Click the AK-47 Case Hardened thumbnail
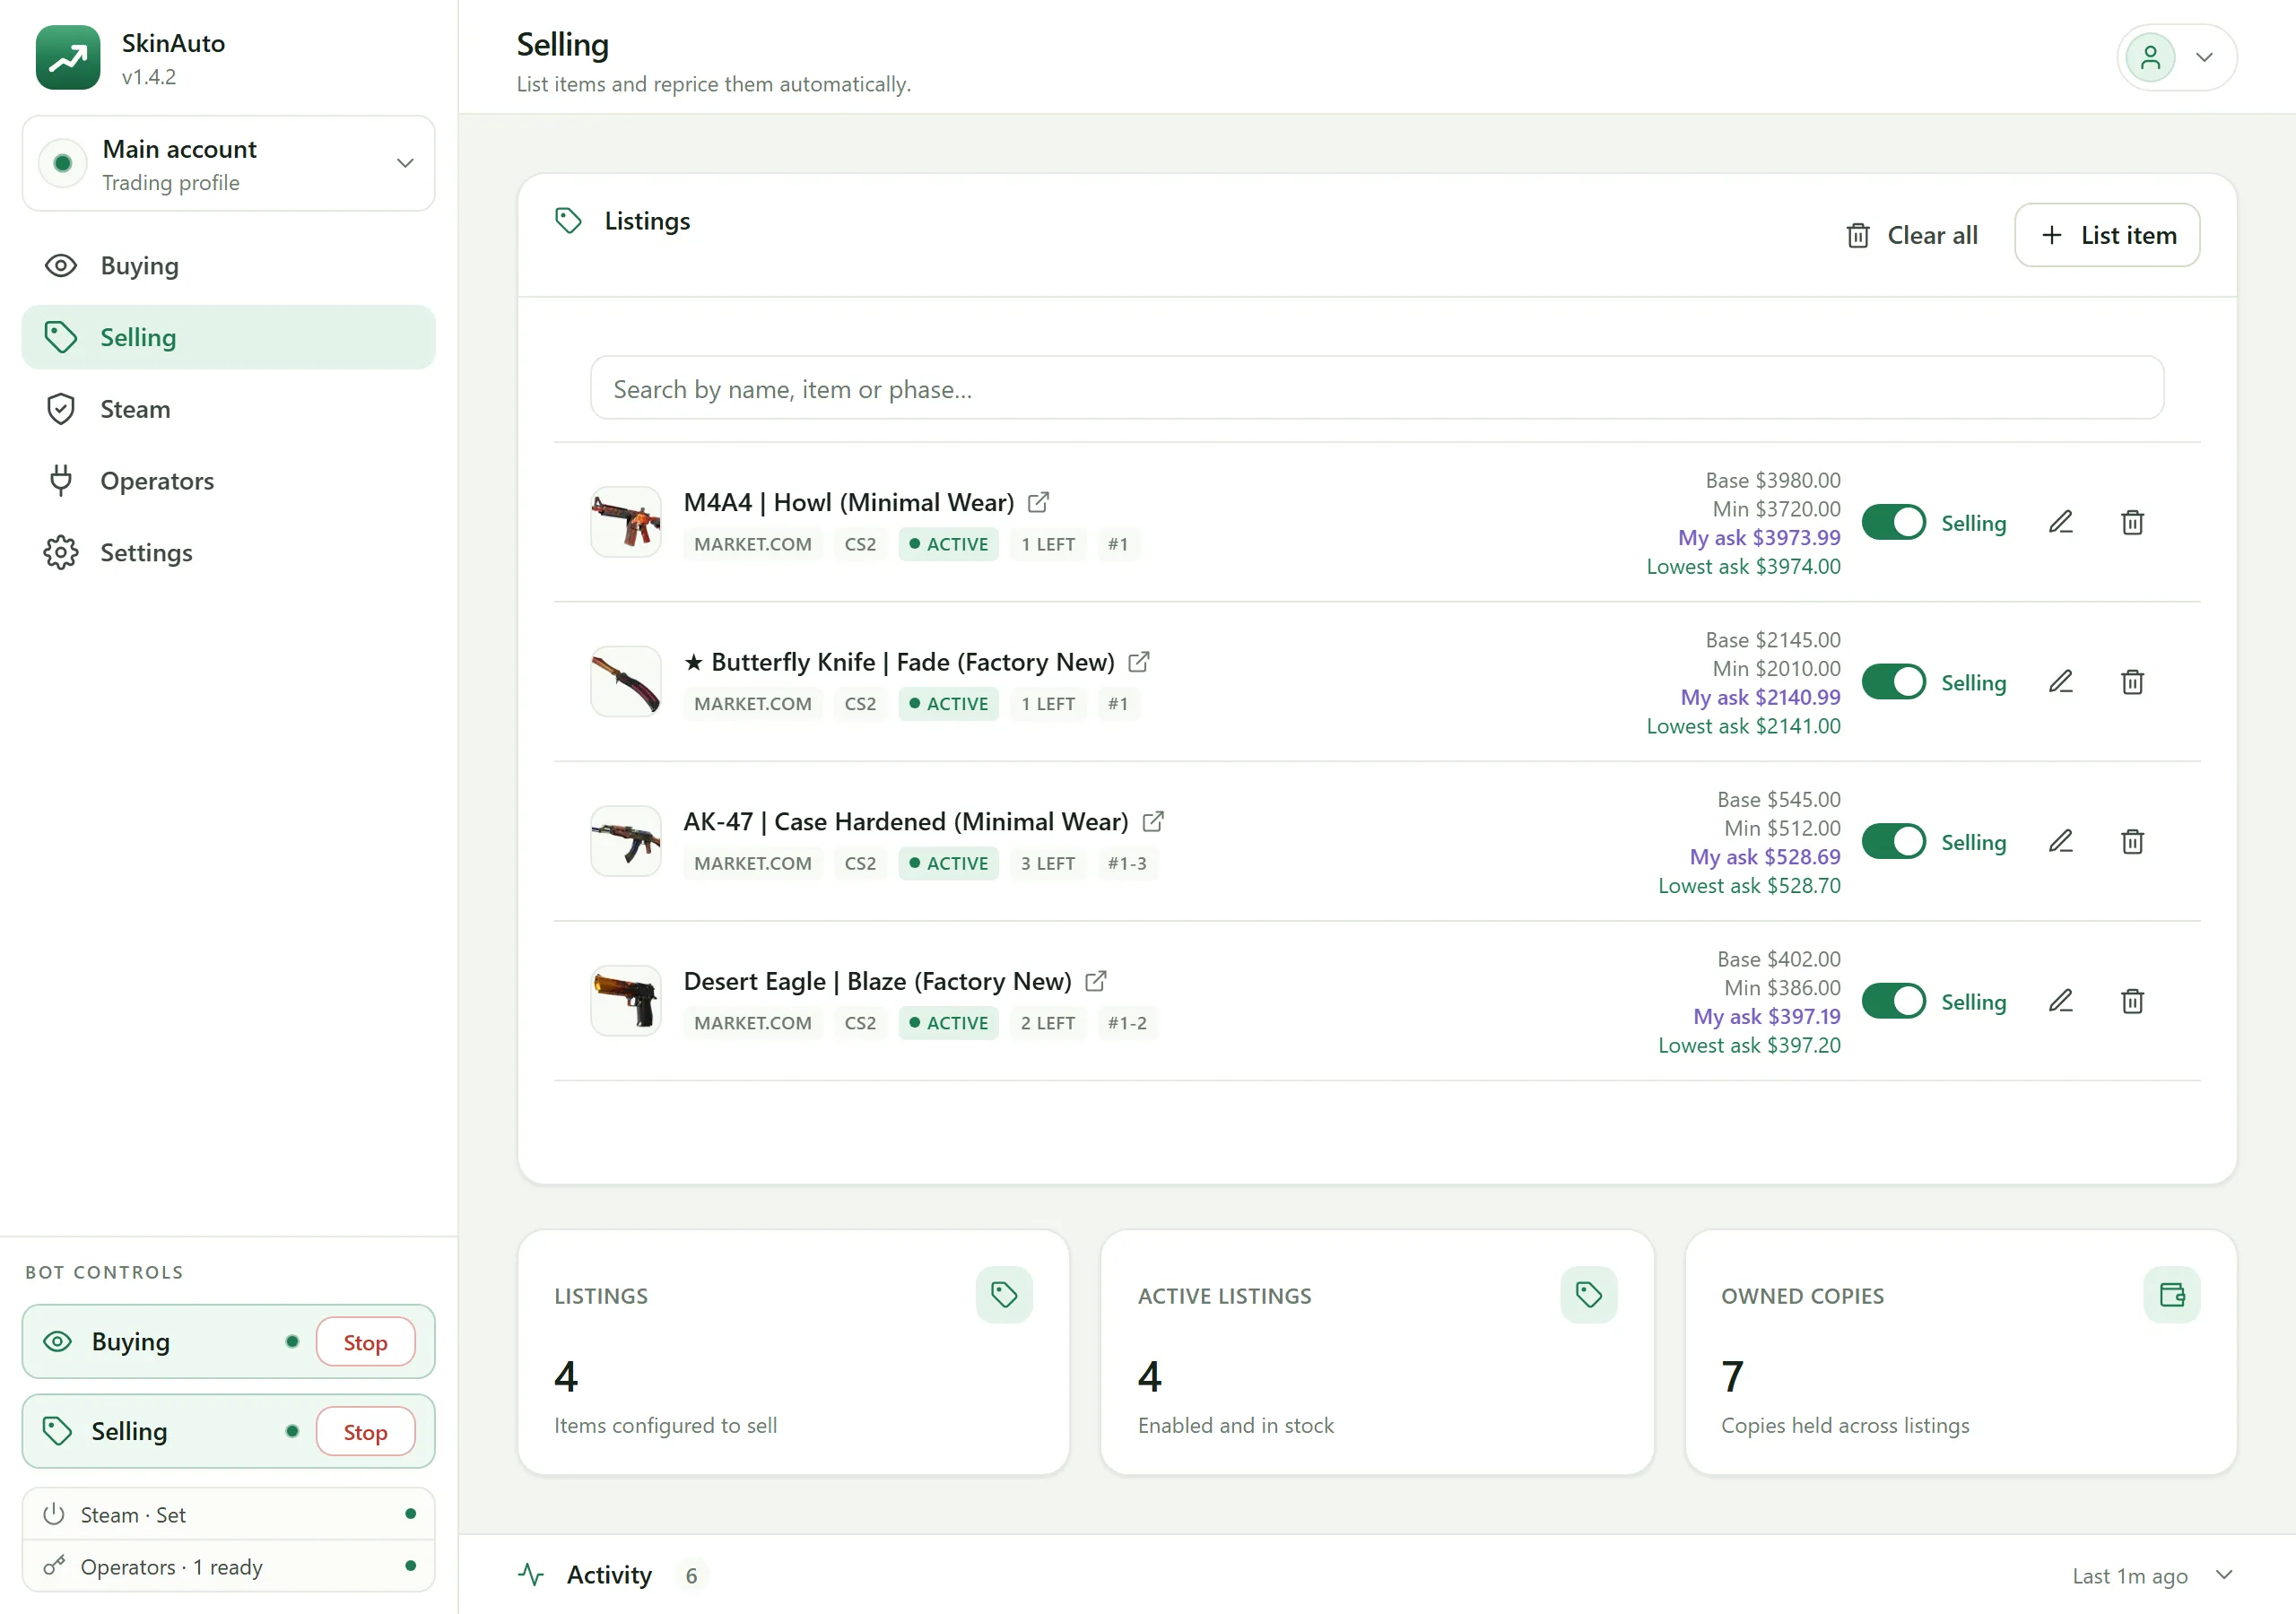The width and height of the screenshot is (2296, 1614). click(626, 842)
